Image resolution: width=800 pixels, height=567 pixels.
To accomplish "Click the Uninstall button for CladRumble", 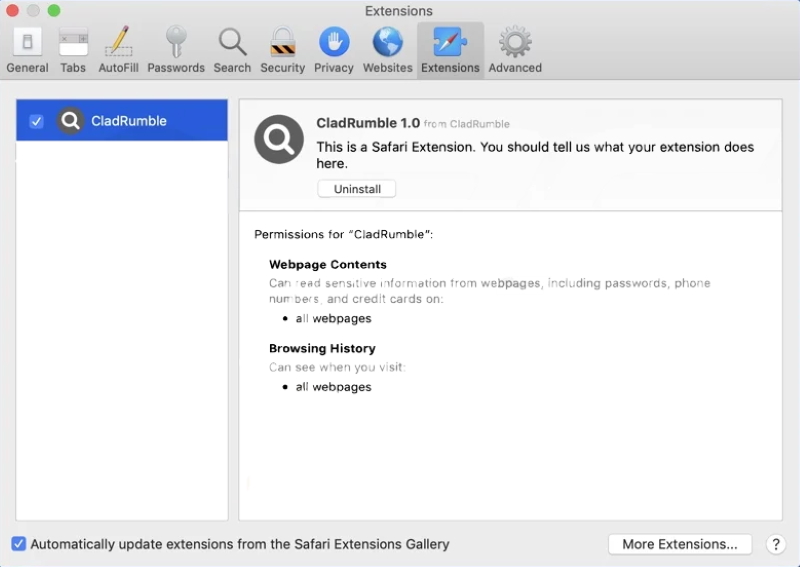I will 357,189.
